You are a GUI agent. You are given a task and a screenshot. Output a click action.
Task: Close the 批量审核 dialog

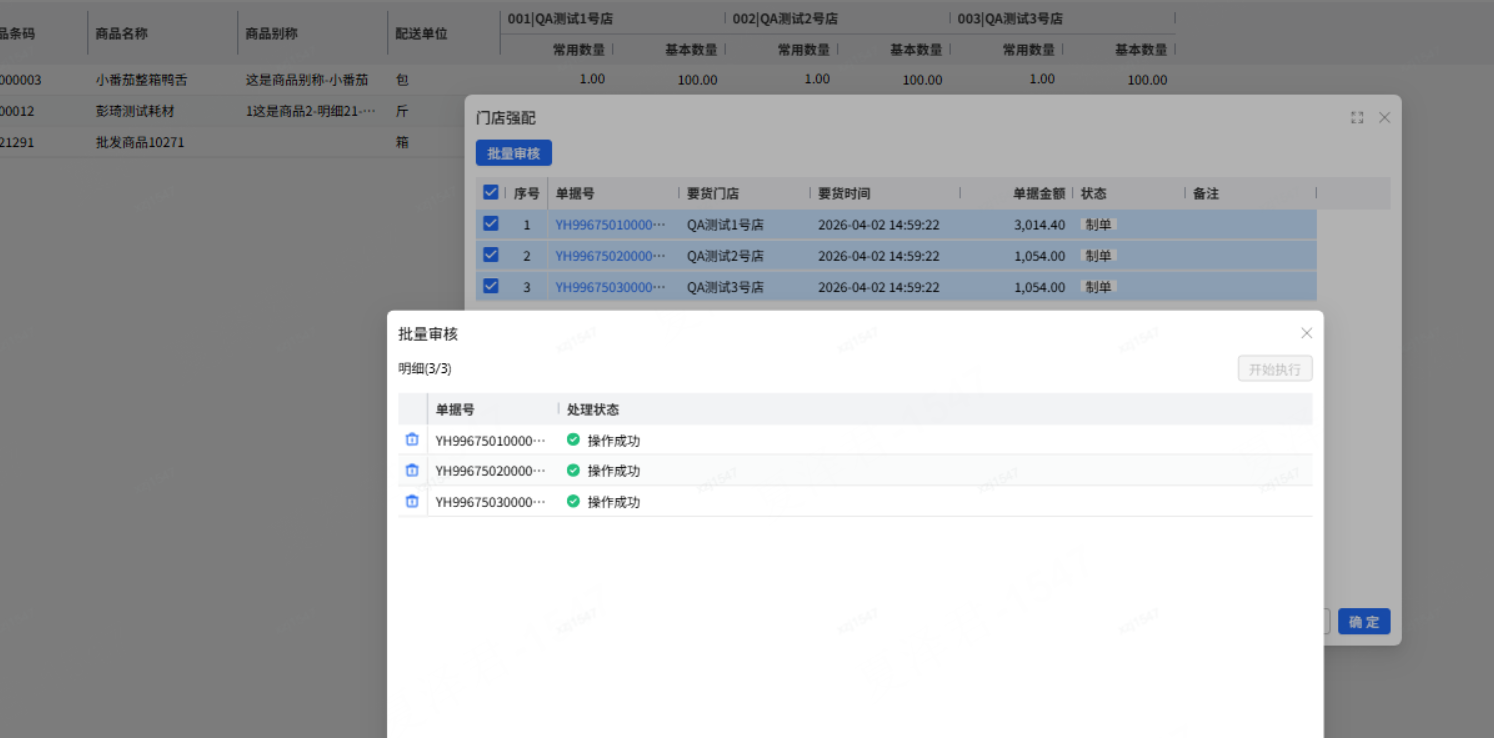coord(1306,333)
